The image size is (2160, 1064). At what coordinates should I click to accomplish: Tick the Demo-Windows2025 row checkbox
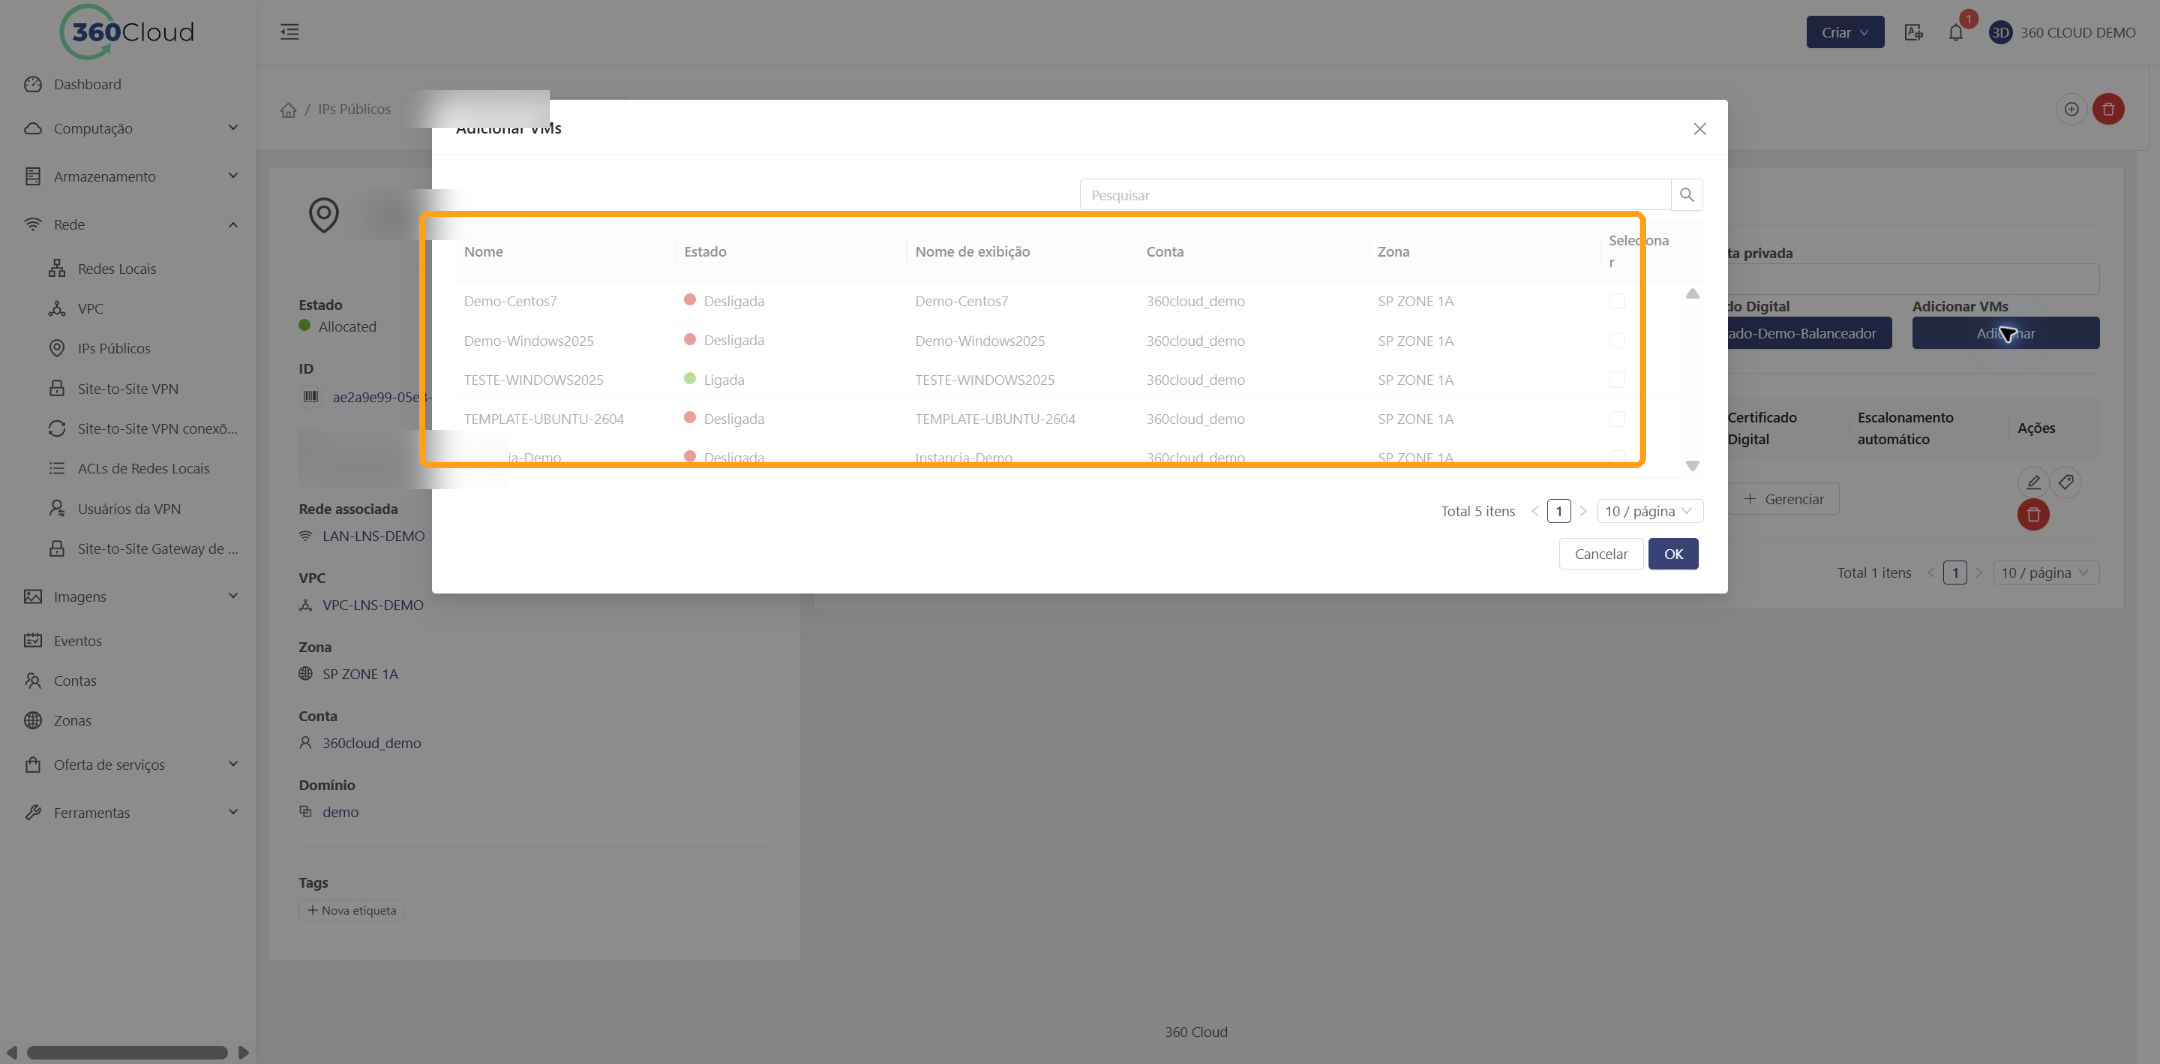coord(1617,341)
